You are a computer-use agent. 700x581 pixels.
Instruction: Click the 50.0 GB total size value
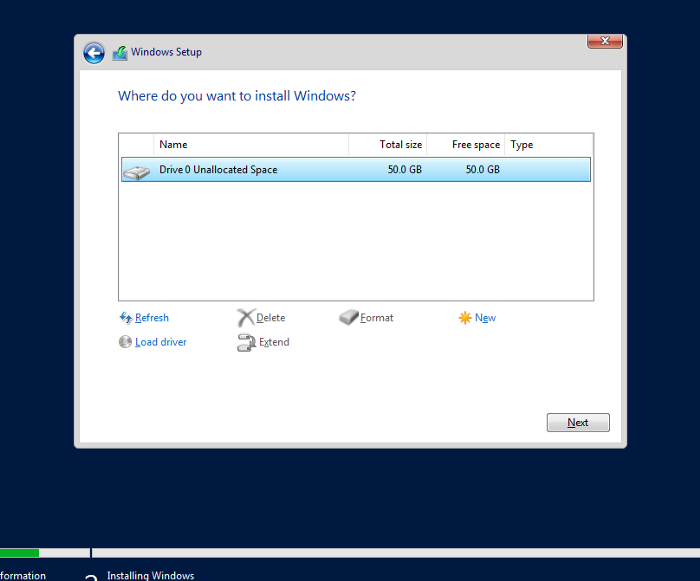click(x=404, y=169)
